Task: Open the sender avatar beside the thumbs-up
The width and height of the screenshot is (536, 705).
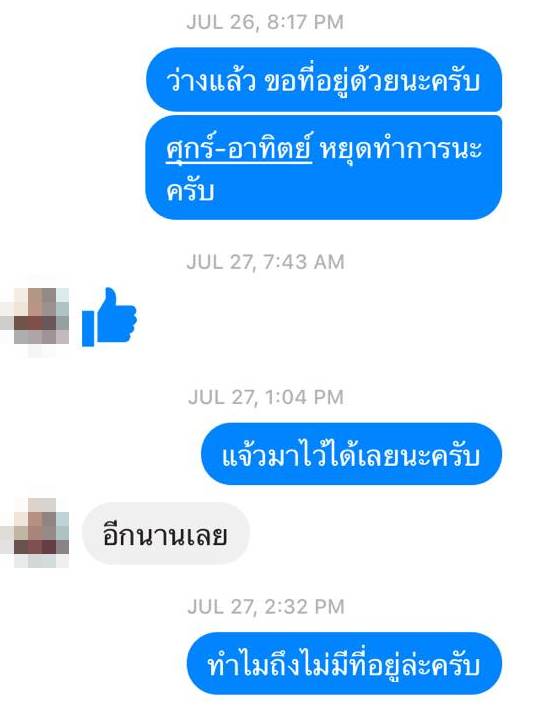Action: [35, 317]
